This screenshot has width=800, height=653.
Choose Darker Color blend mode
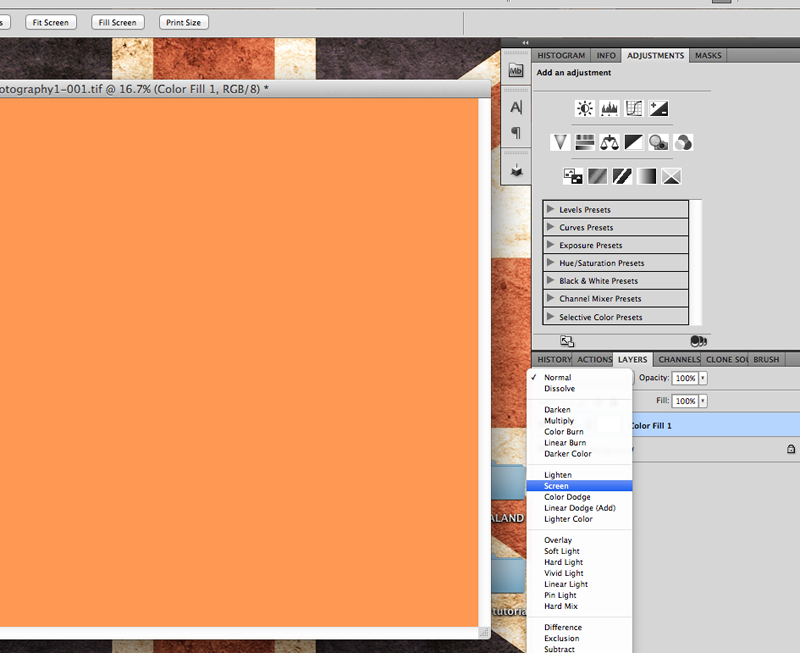pyautogui.click(x=580, y=454)
